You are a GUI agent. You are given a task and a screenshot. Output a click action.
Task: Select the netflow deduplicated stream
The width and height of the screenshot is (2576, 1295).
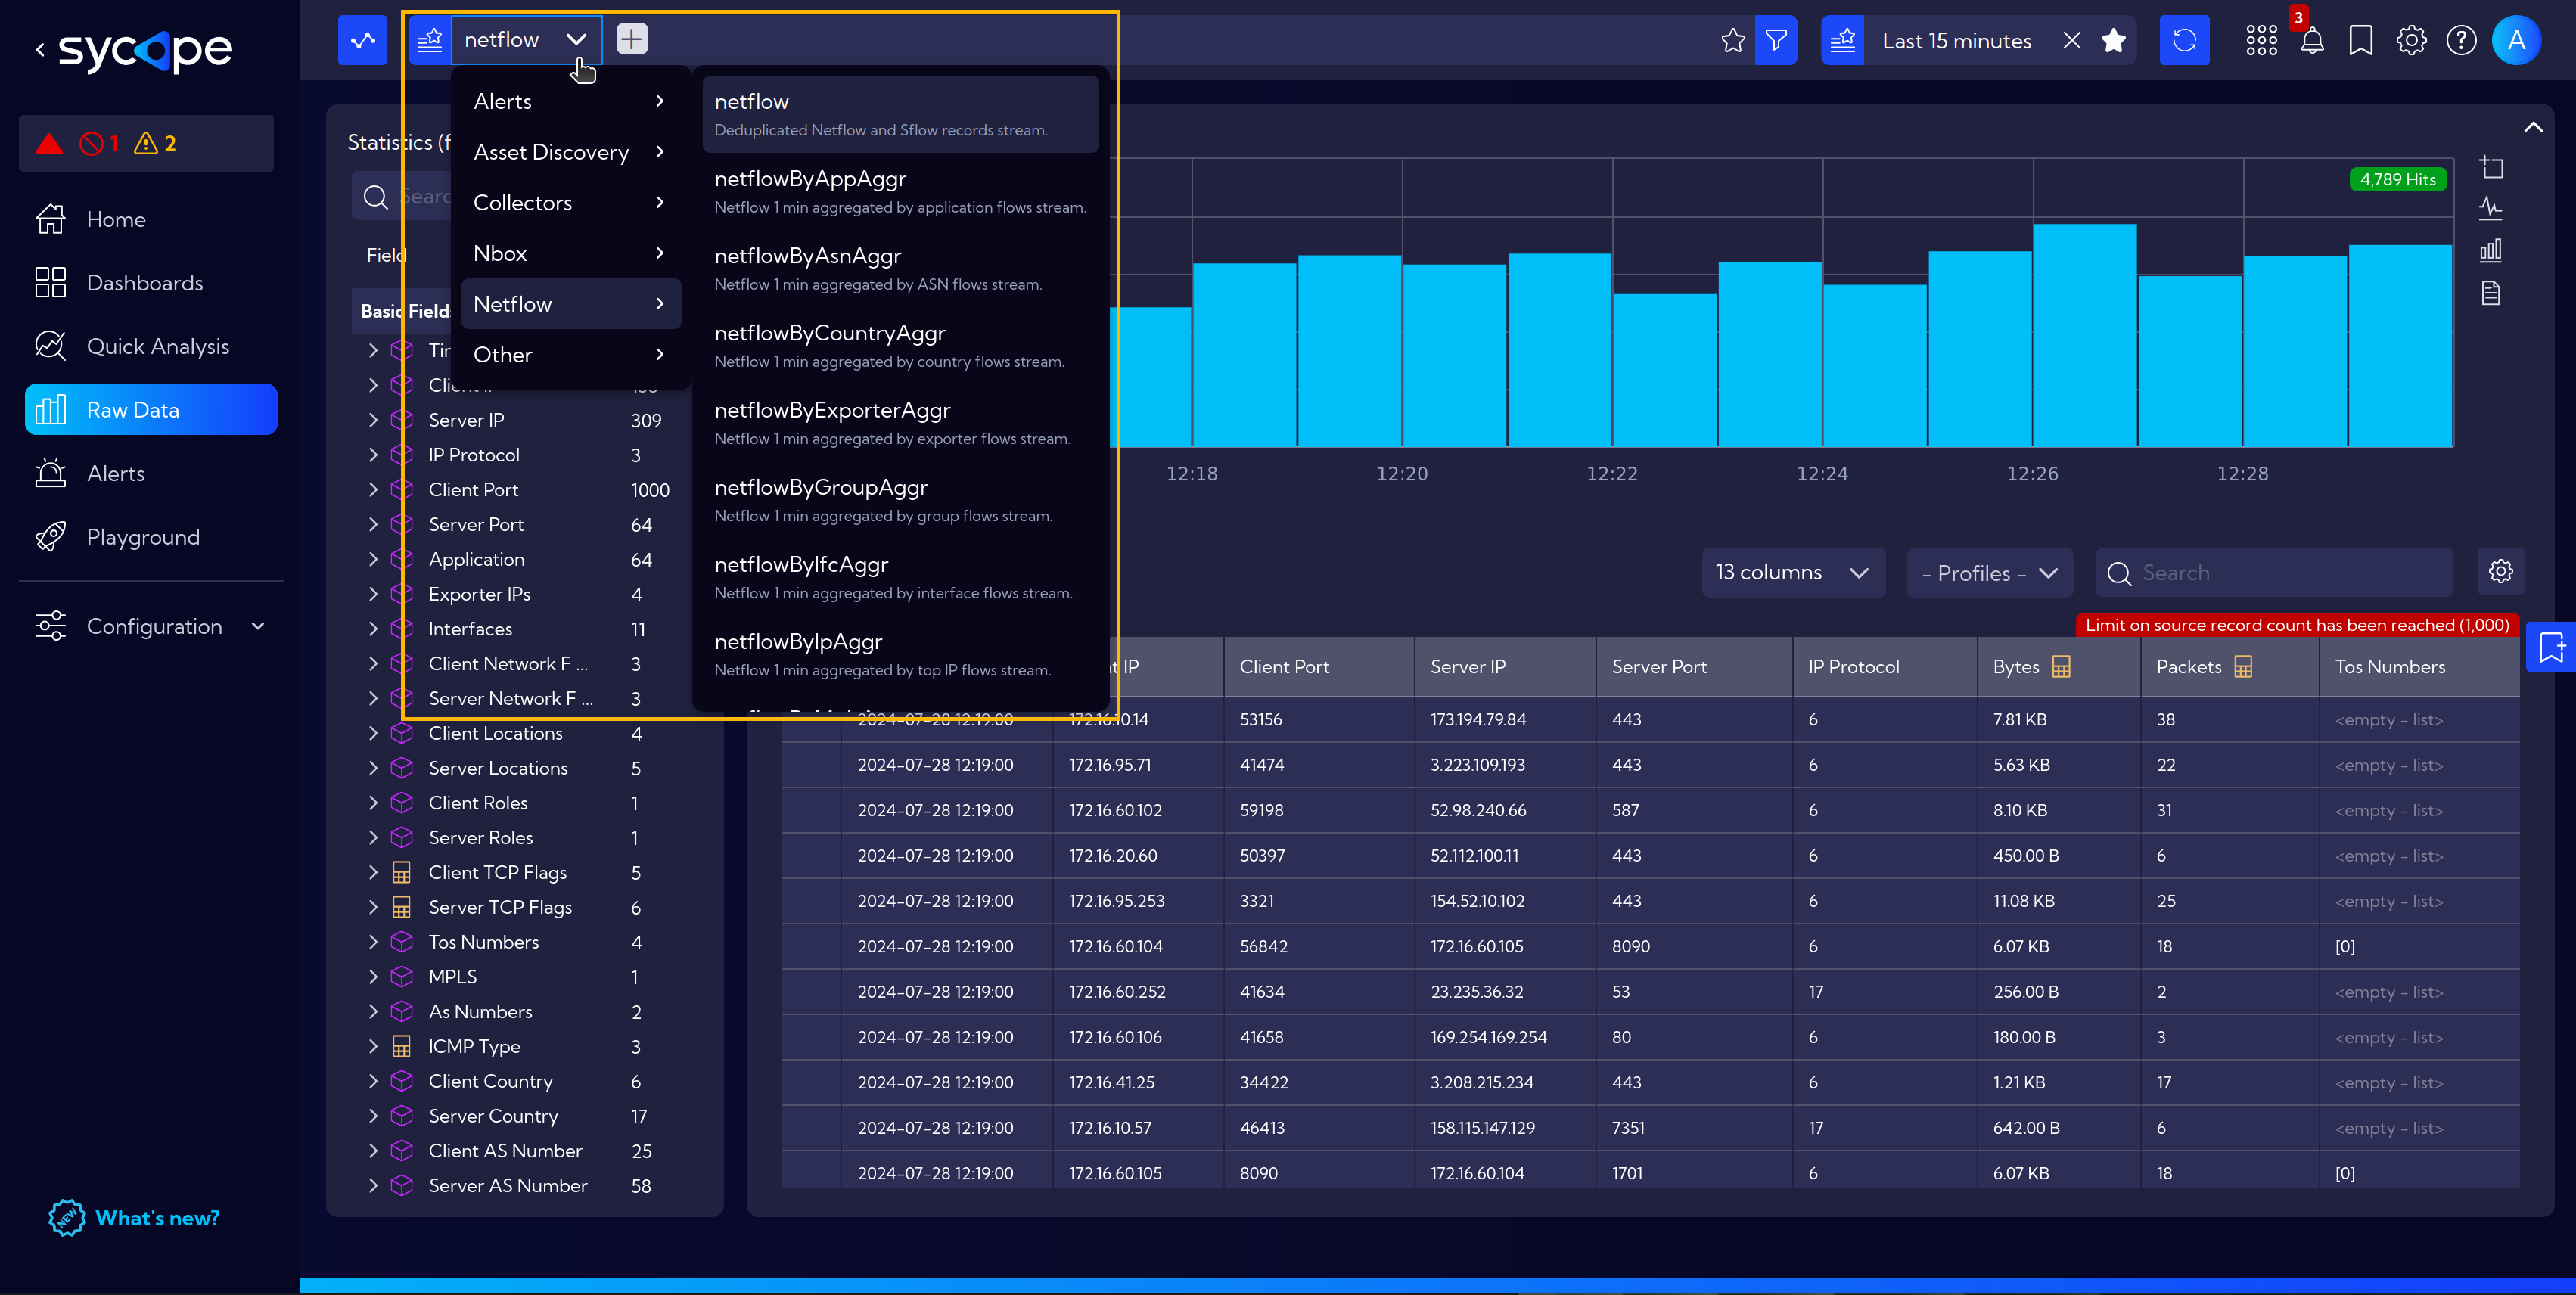[900, 114]
